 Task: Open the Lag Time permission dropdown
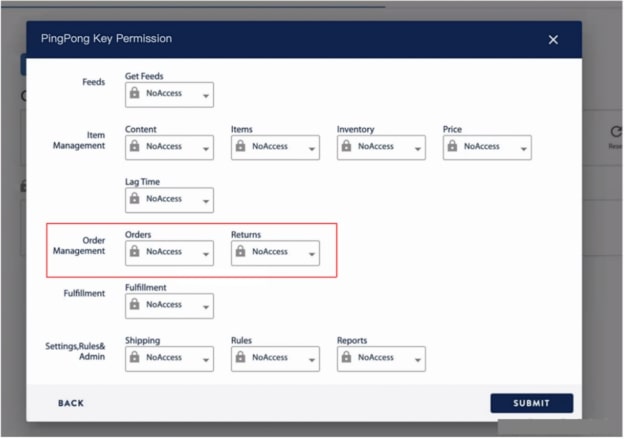169,200
